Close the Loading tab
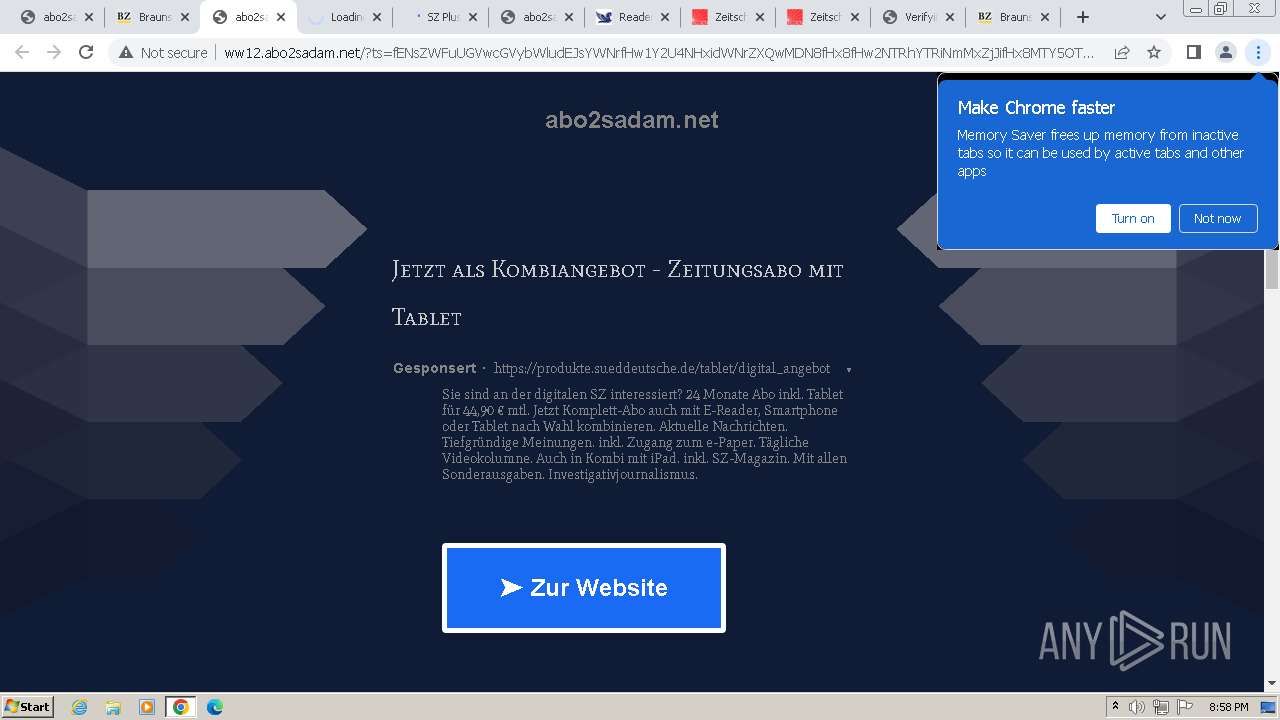 click(x=377, y=17)
